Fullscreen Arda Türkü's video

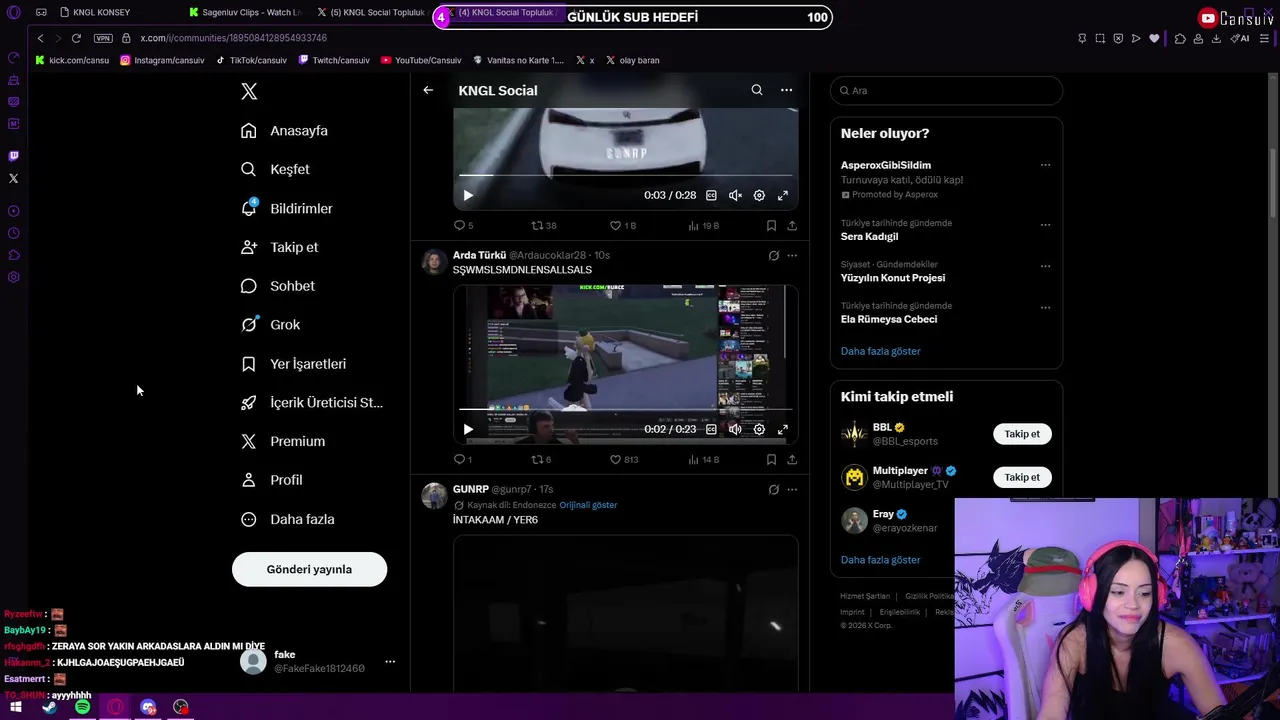(x=783, y=429)
